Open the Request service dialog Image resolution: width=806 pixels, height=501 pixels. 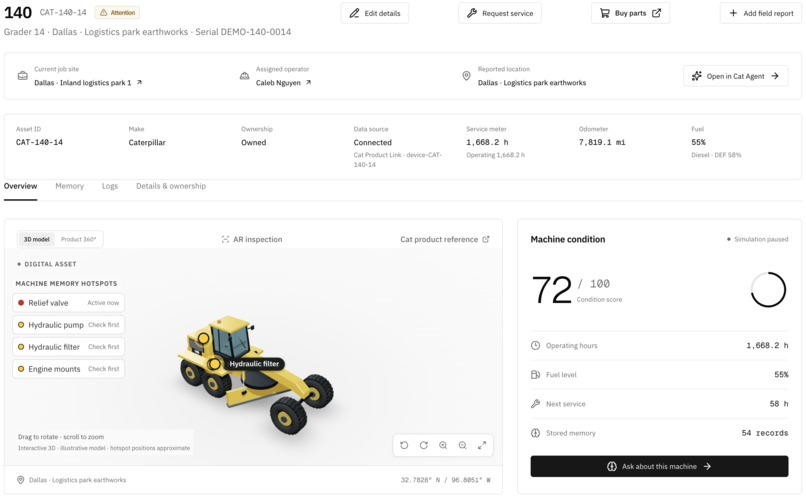coord(500,13)
